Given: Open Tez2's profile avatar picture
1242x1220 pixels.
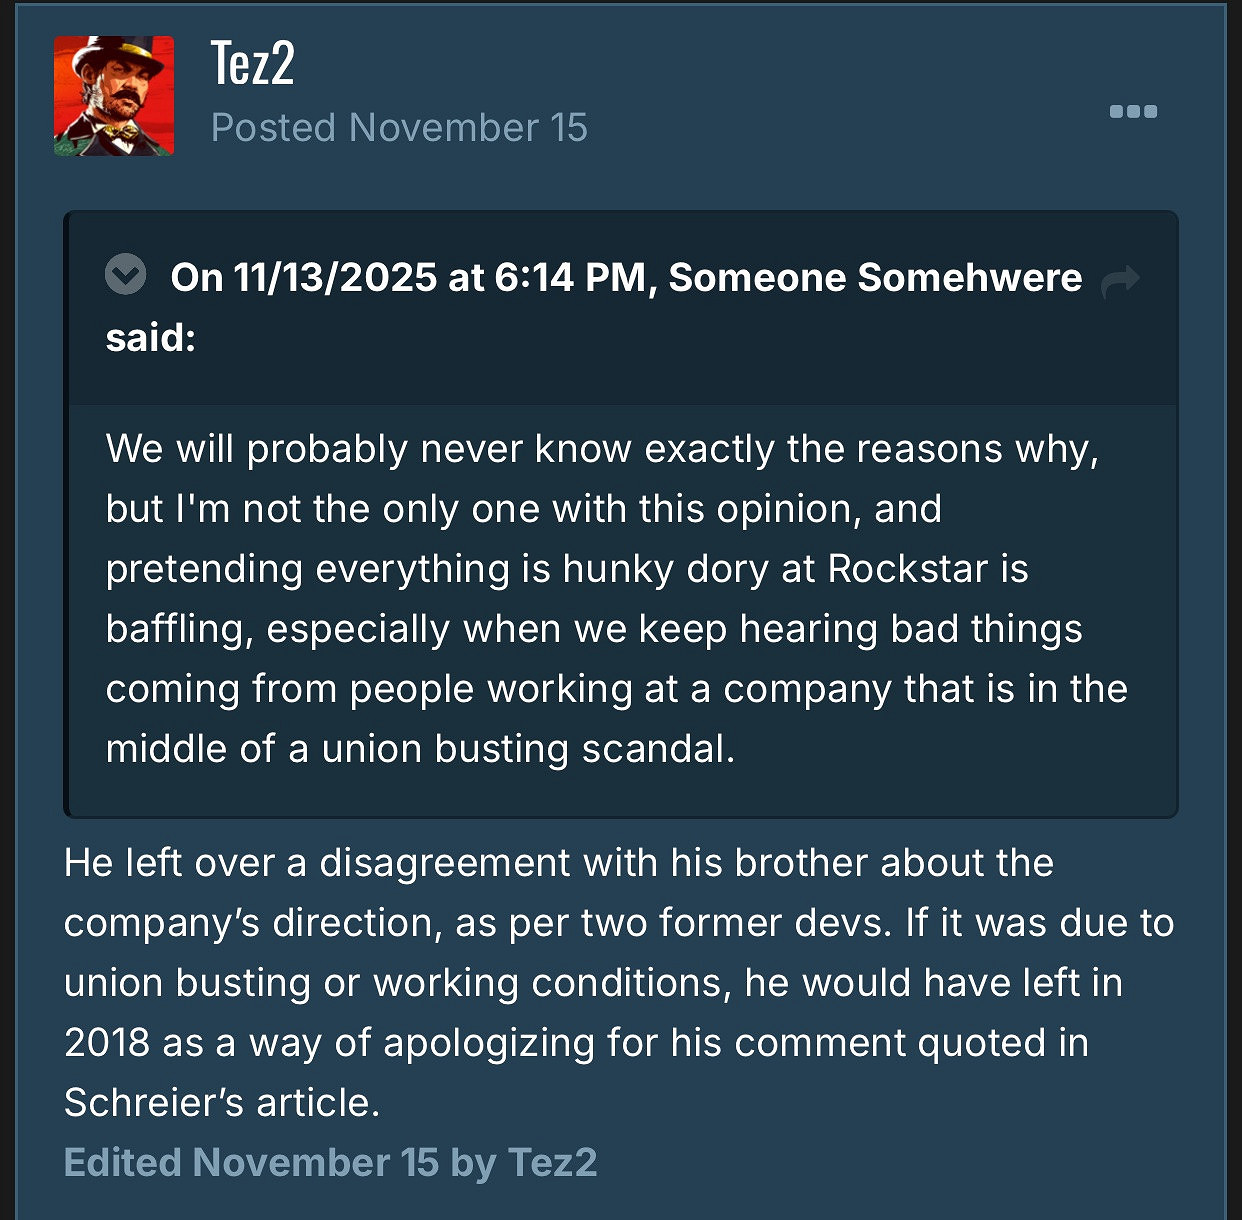Looking at the screenshot, I should (114, 96).
